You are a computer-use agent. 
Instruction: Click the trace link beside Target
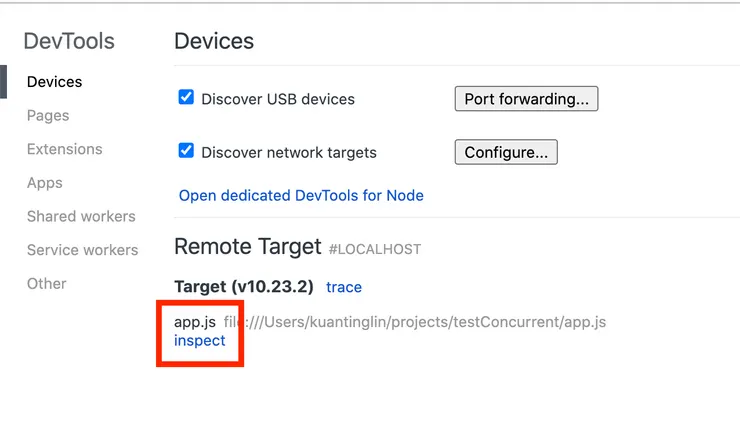(344, 287)
